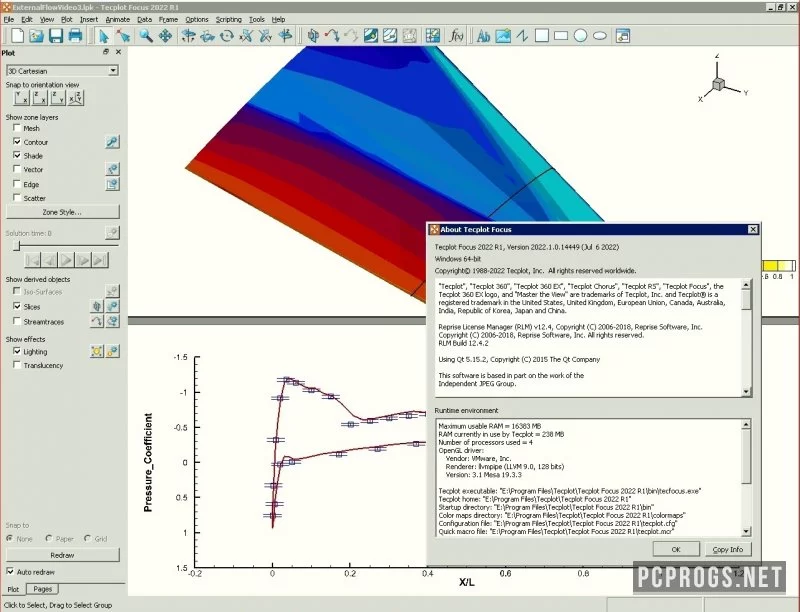Viewport: 800px width, 612px height.
Task: Click the light source position icon
Action: pyautogui.click(x=96, y=351)
